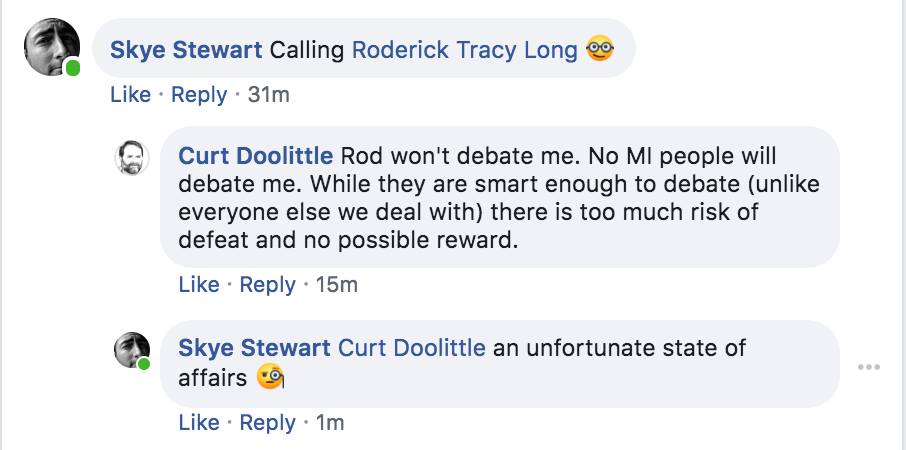Click the nerd face emoji
The image size is (906, 450).
599,48
